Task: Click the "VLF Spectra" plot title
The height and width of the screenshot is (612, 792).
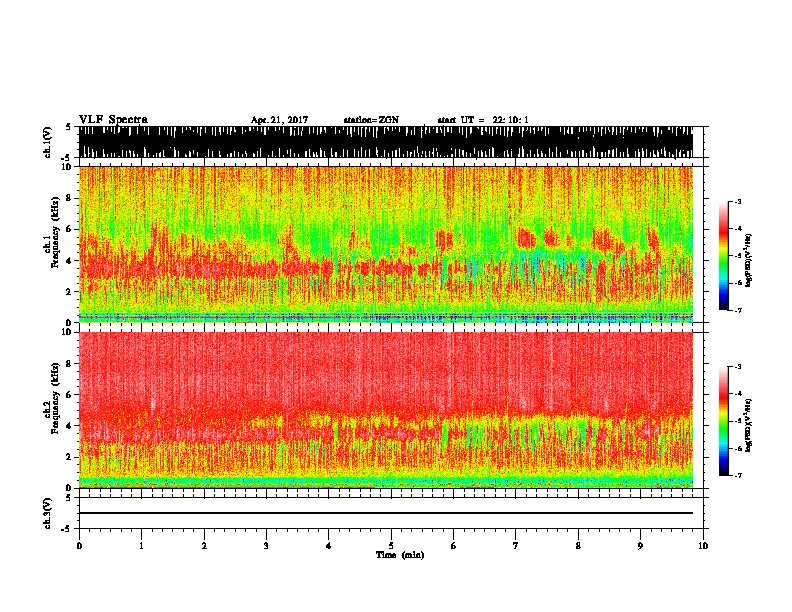Action: click(113, 120)
